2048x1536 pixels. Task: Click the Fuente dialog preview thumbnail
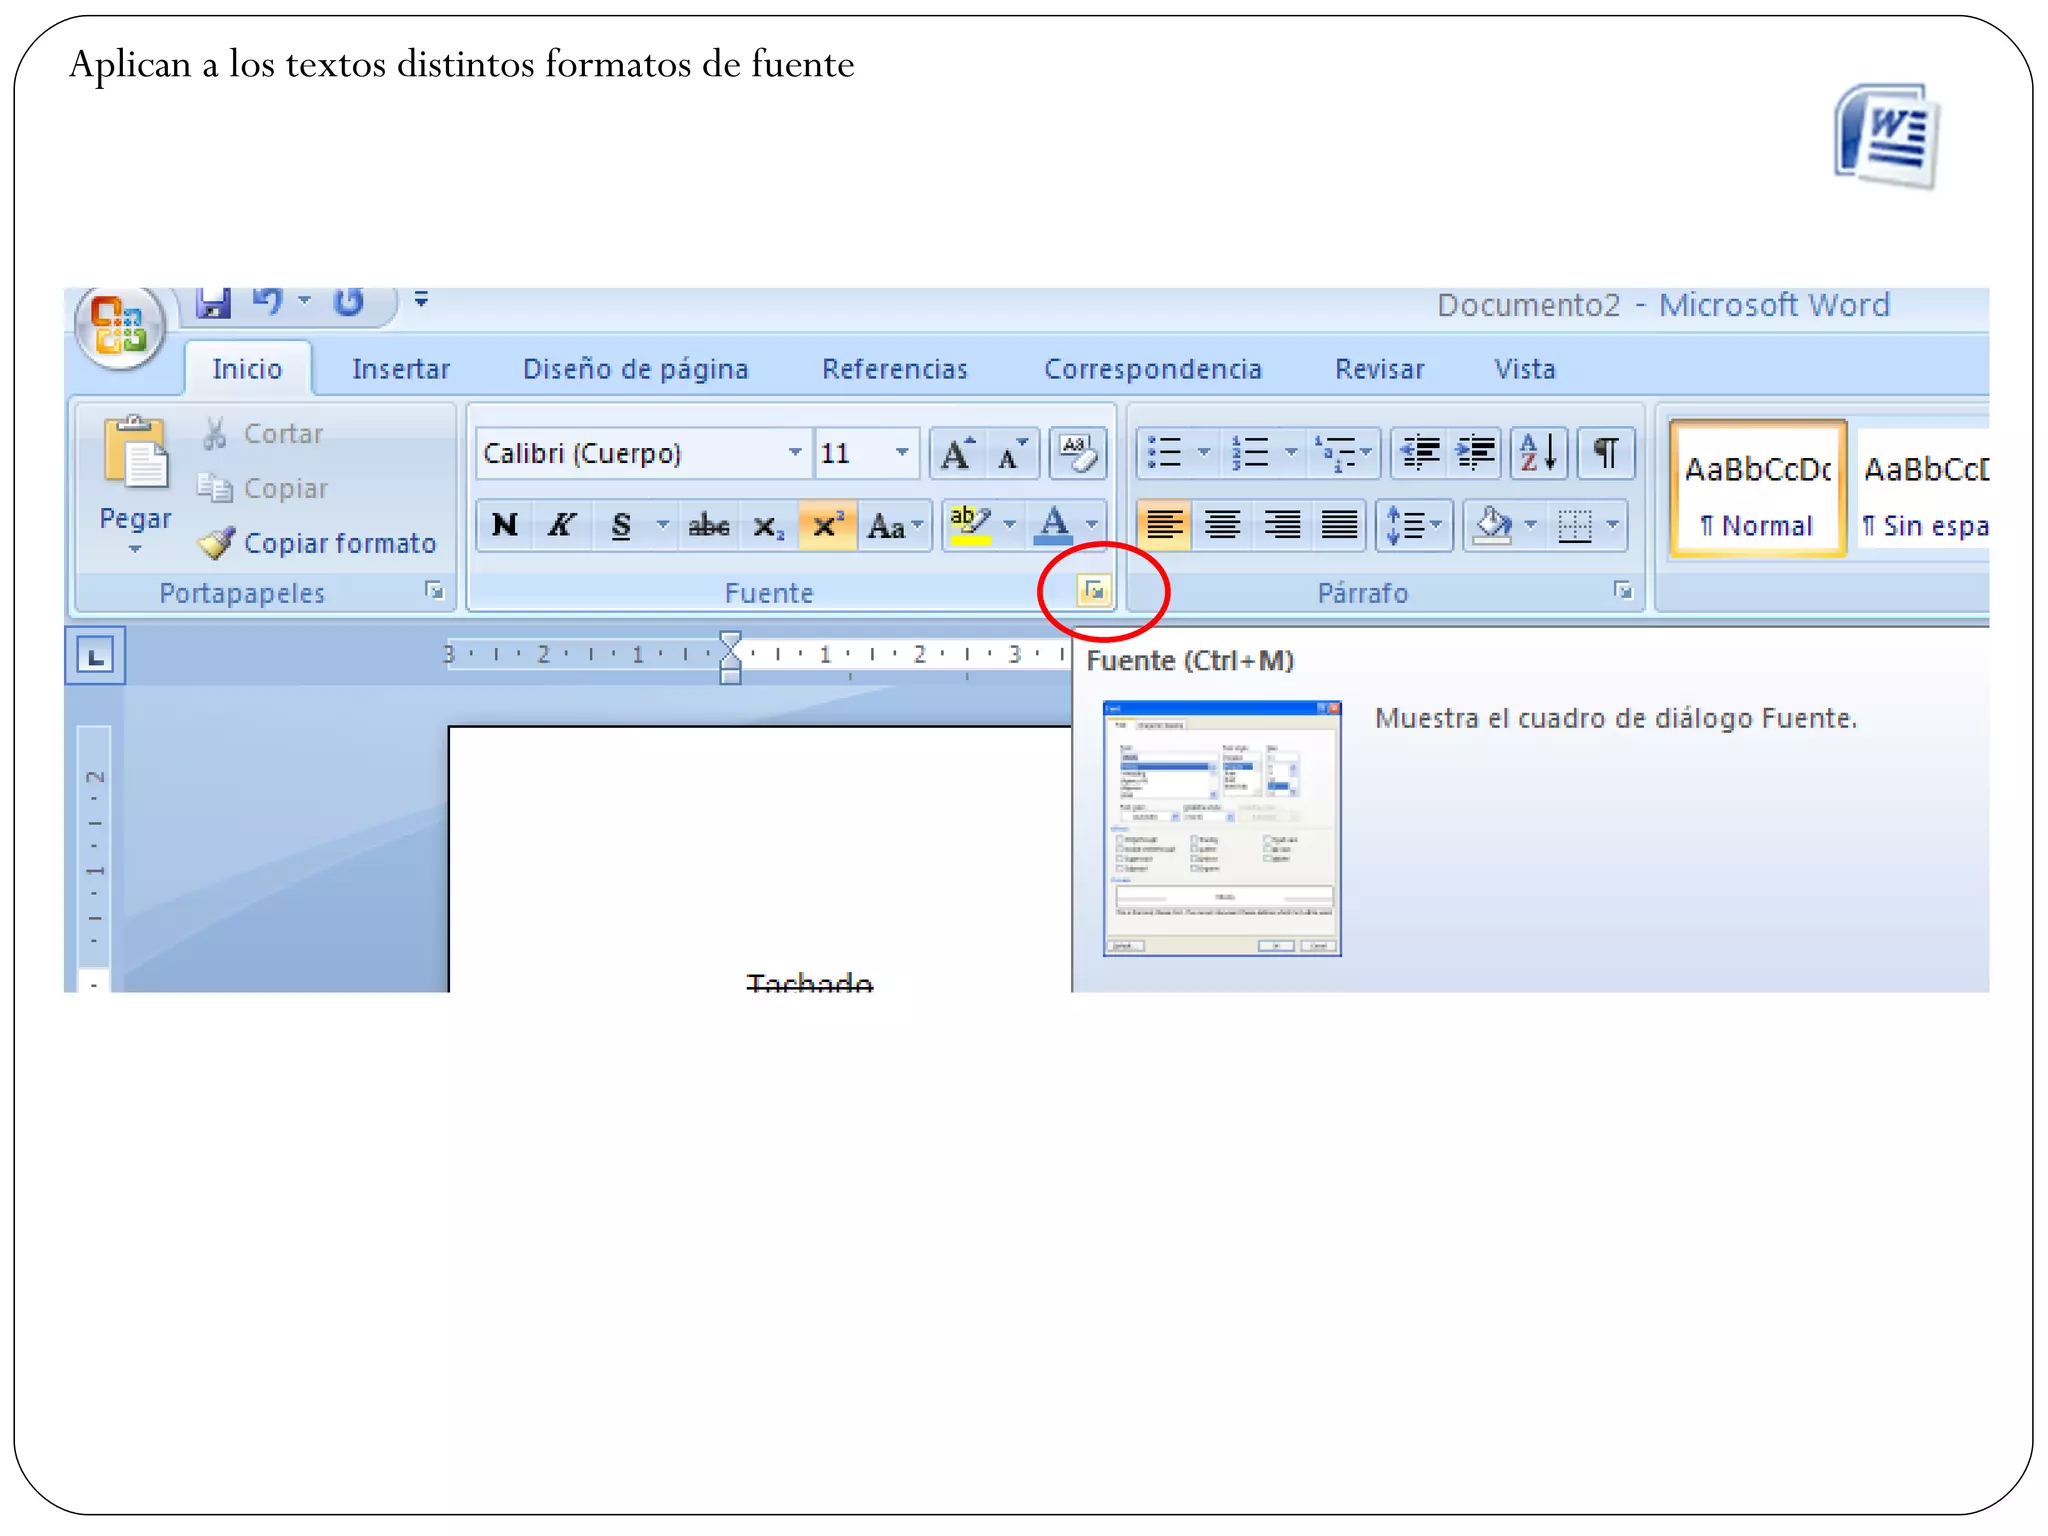pos(1222,828)
